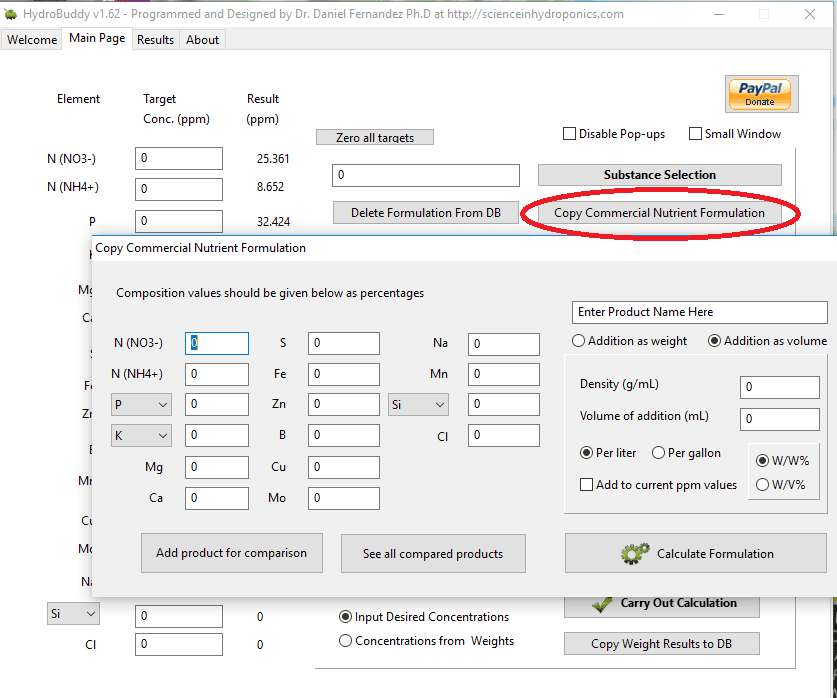Click Calculate Formulation button
The width and height of the screenshot is (837, 698).
pyautogui.click(x=696, y=553)
